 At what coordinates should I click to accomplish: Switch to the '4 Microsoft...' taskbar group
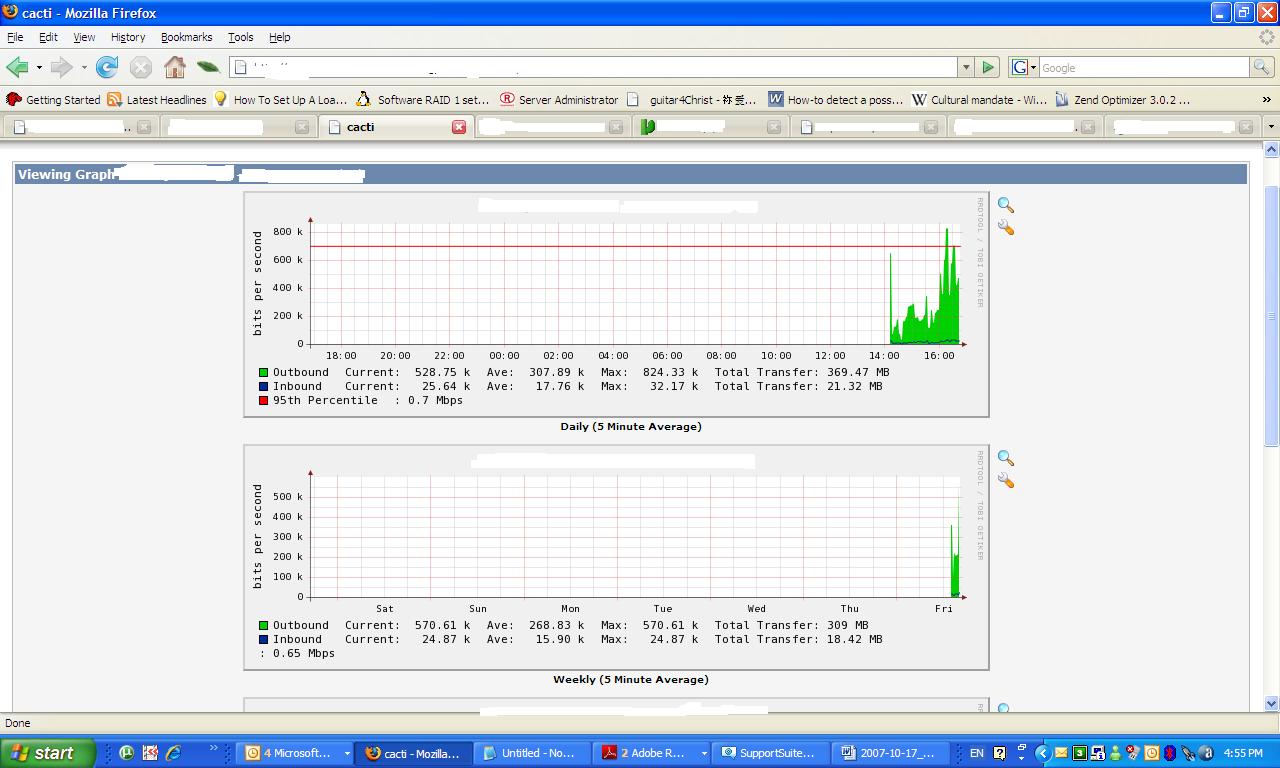tap(297, 753)
